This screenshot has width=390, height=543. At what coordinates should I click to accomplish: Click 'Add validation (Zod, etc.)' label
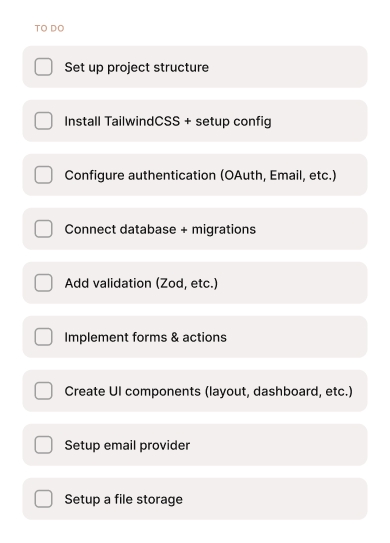pyautogui.click(x=141, y=283)
